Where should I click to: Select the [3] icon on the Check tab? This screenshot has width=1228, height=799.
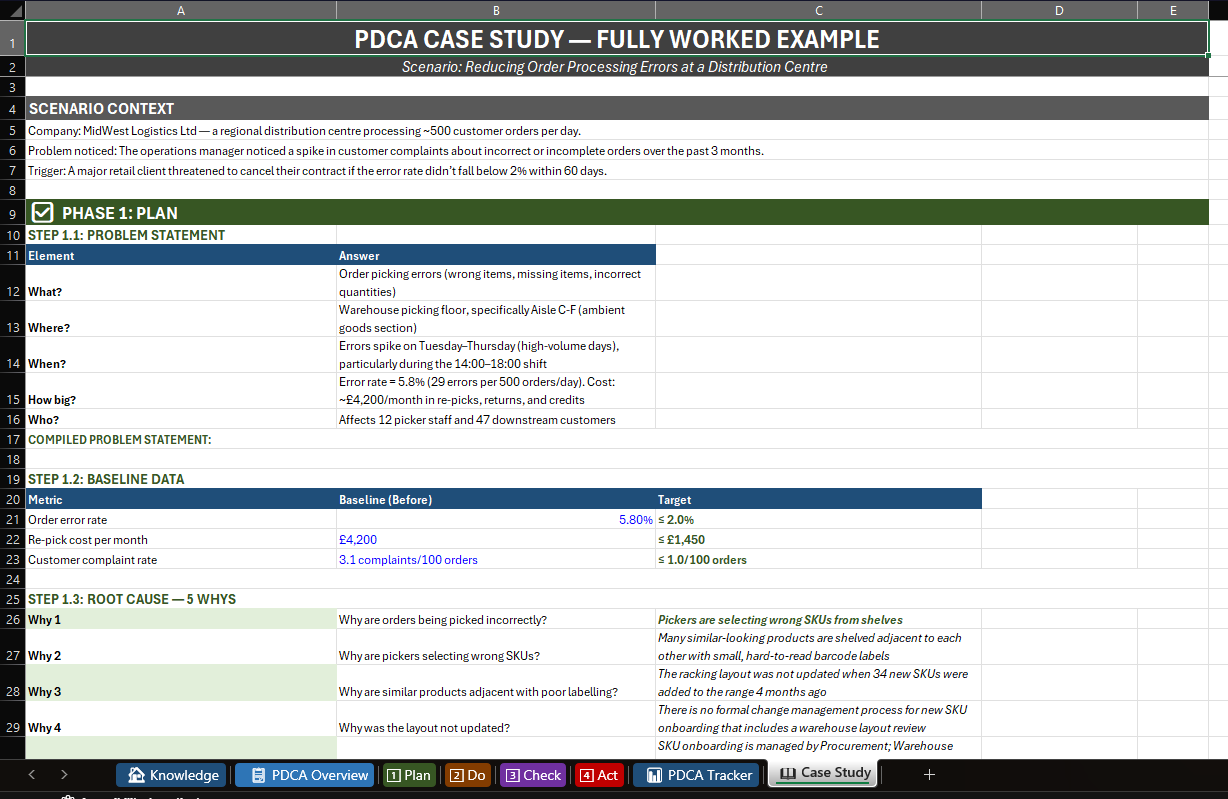pyautogui.click(x=513, y=774)
